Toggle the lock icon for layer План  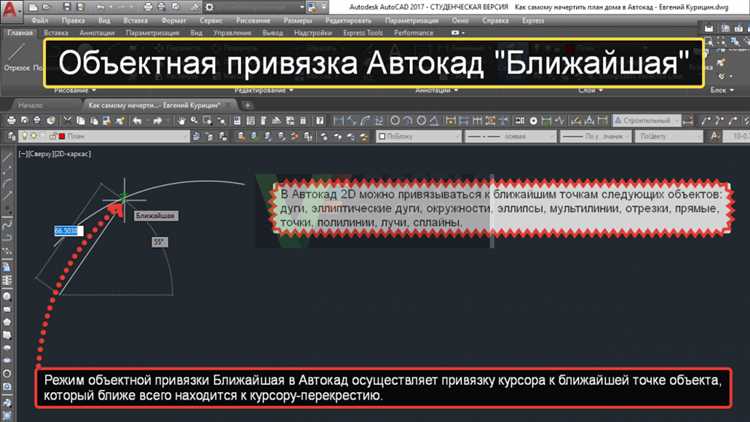(x=53, y=136)
